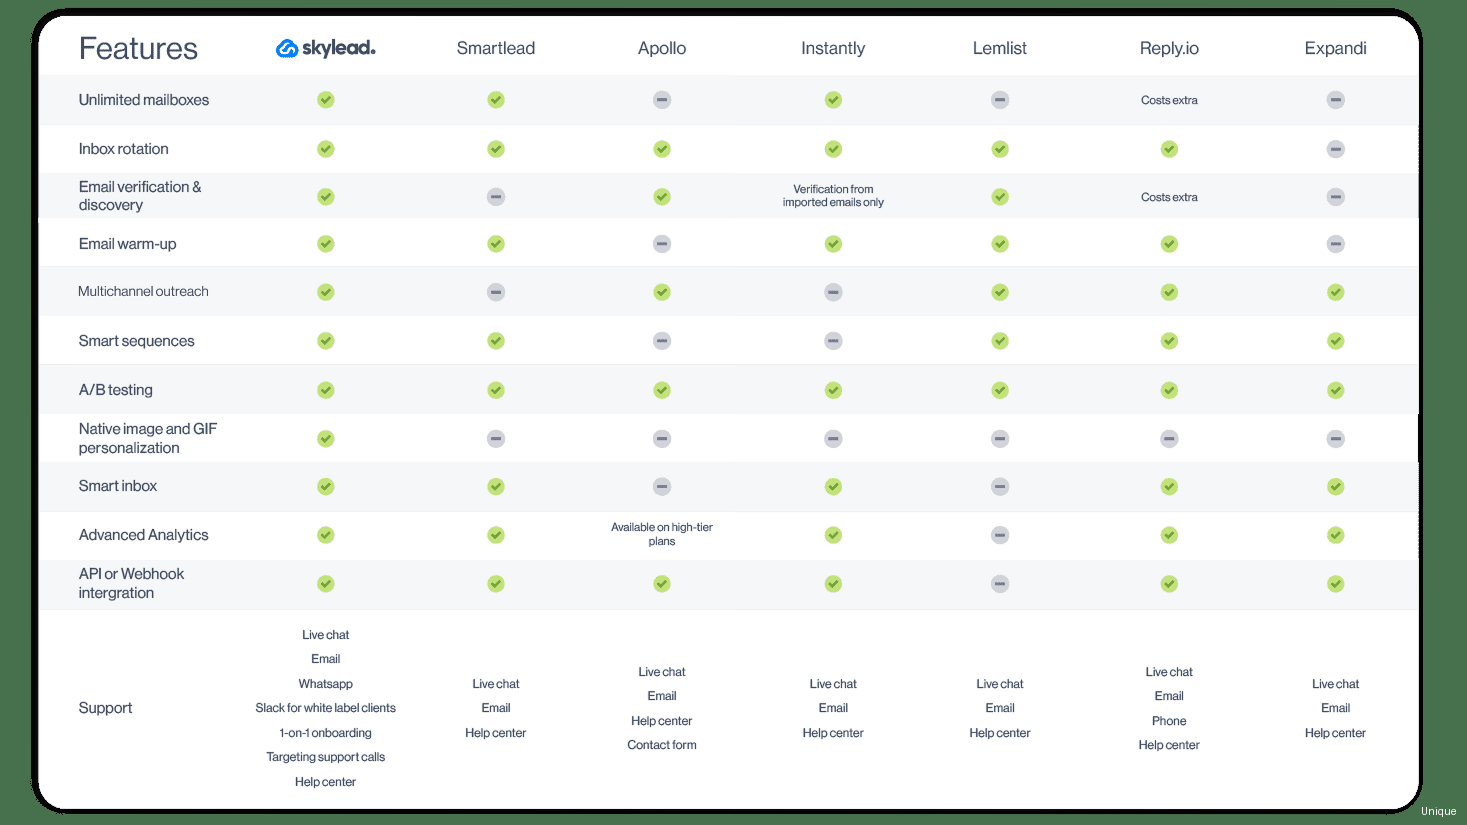
Task: Click the Skylead logo in header
Action: point(325,48)
